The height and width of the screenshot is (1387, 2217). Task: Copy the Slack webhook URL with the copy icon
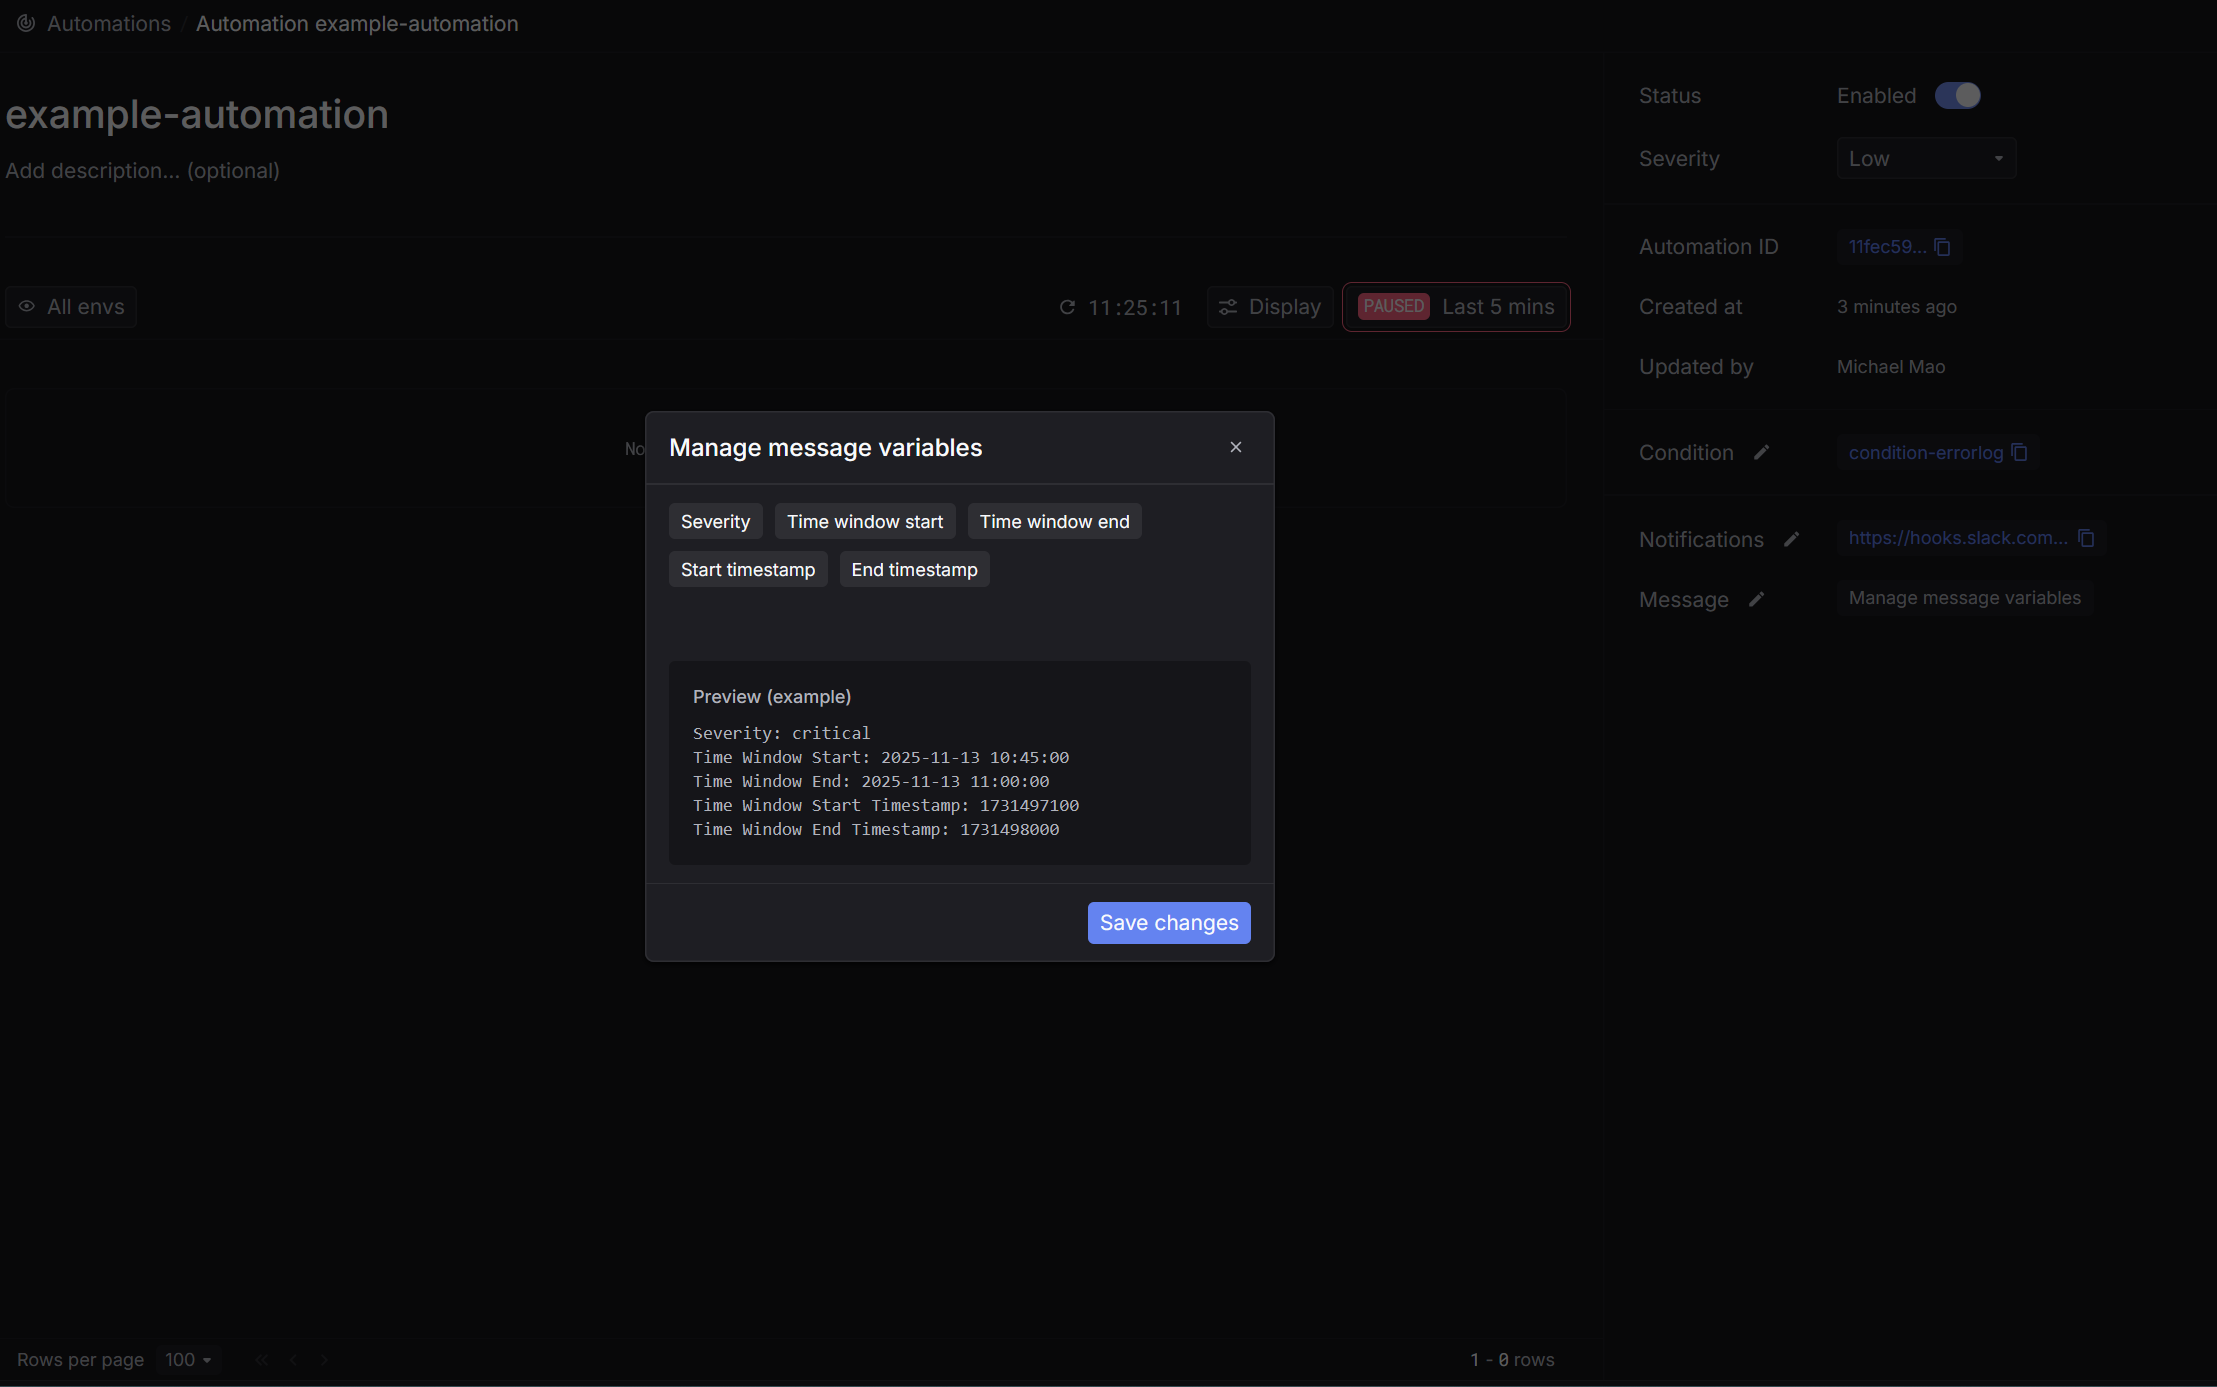(2086, 538)
